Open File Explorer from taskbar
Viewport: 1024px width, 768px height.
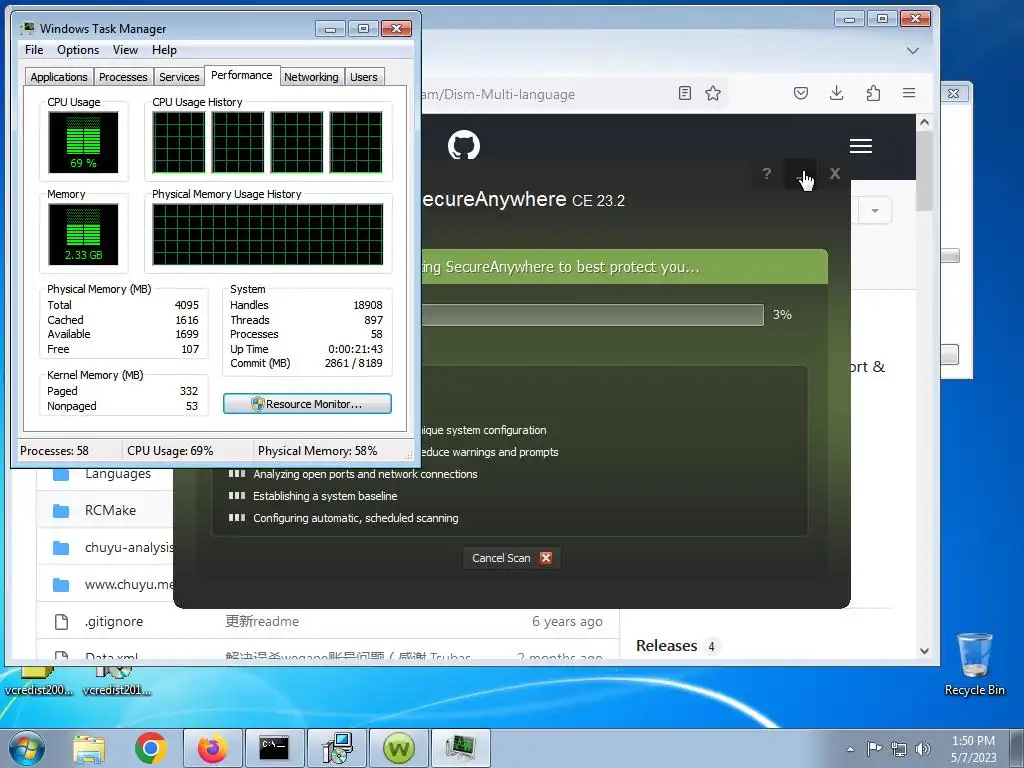tap(89, 748)
